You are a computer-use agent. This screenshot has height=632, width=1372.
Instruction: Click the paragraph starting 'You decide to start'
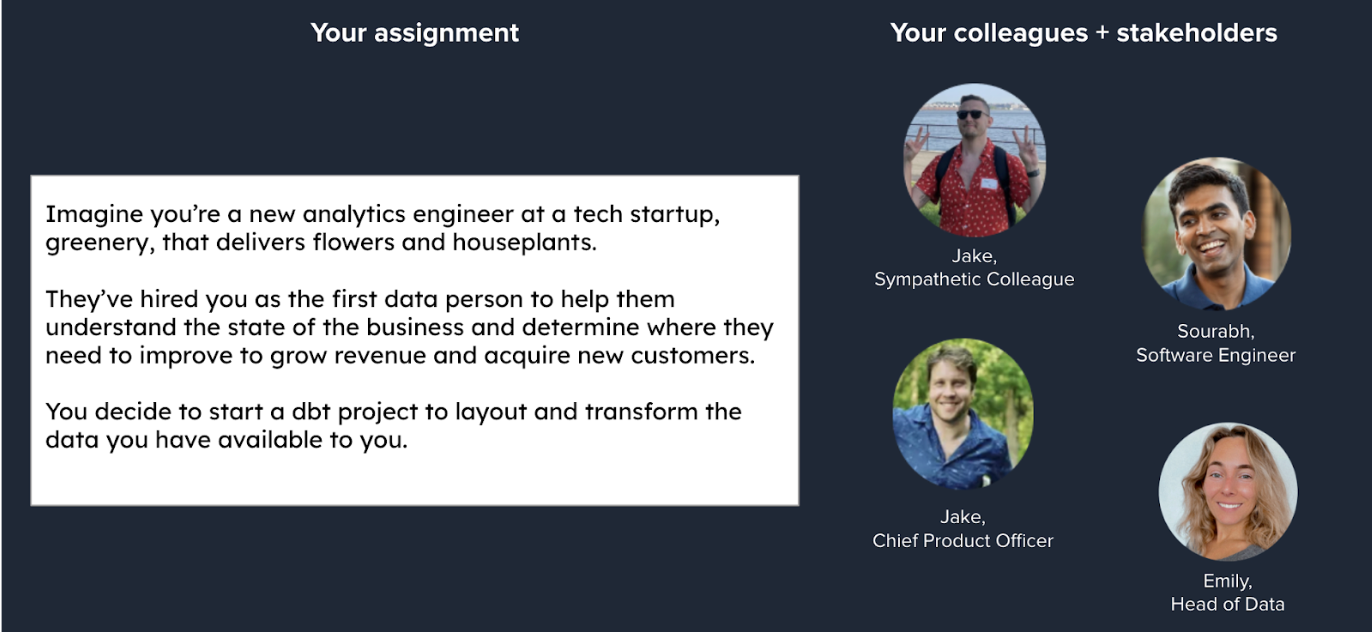click(x=394, y=426)
